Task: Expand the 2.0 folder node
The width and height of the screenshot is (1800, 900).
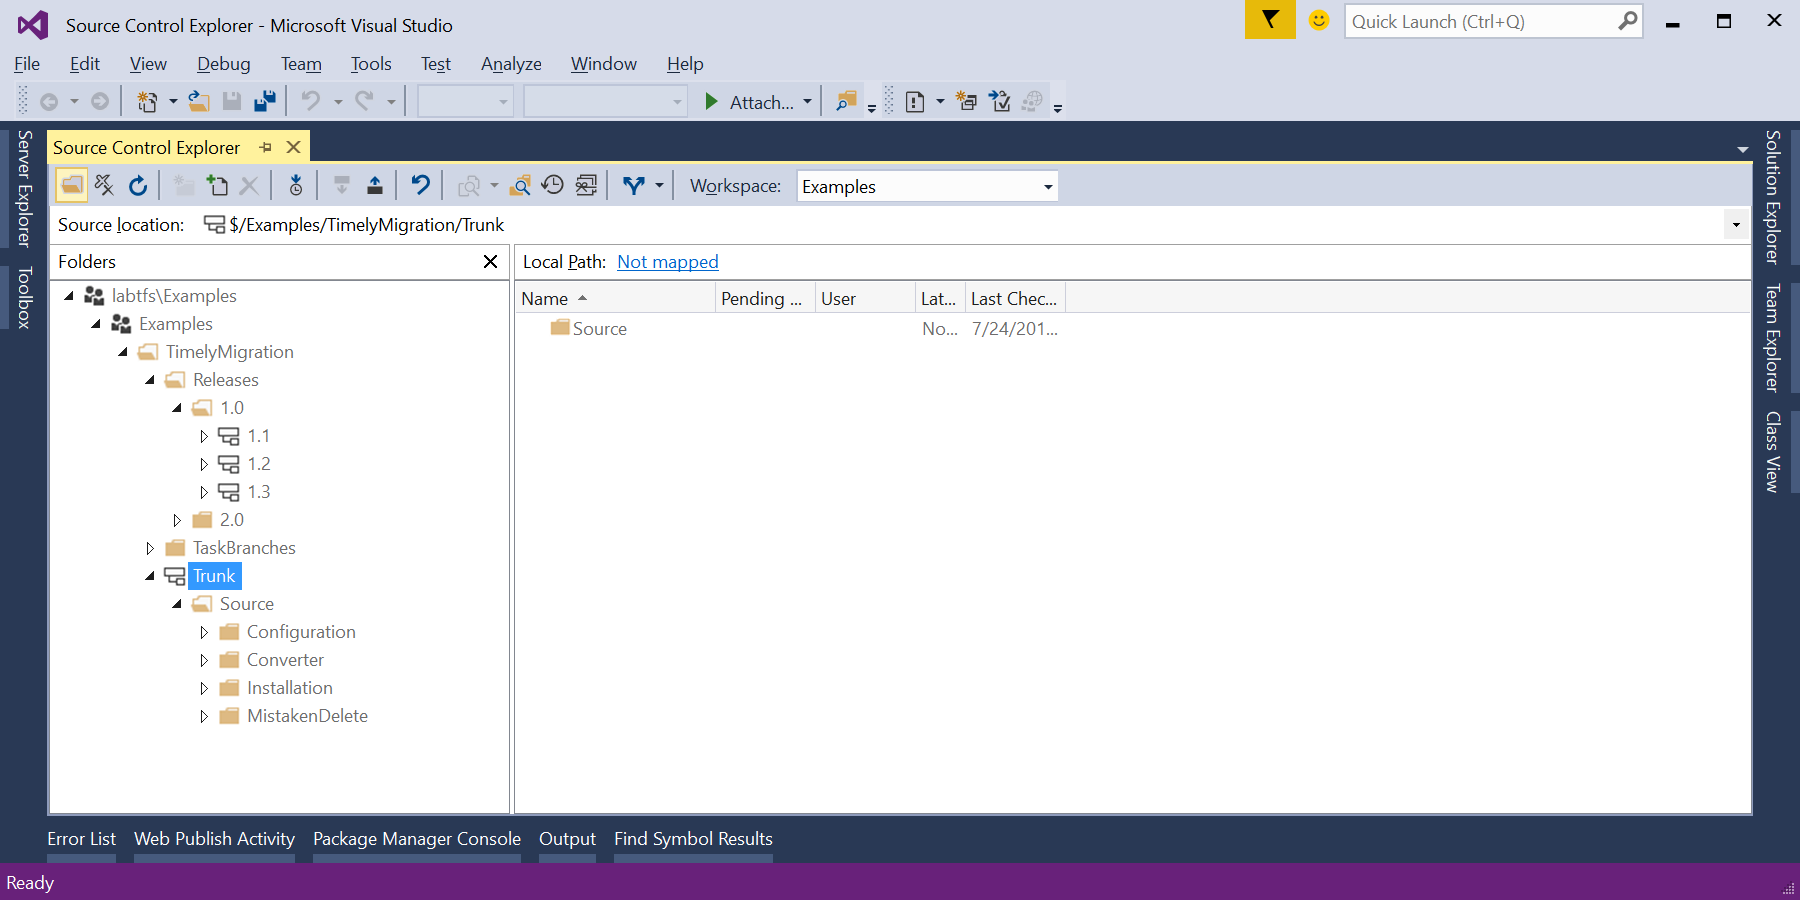Action: click(x=177, y=520)
